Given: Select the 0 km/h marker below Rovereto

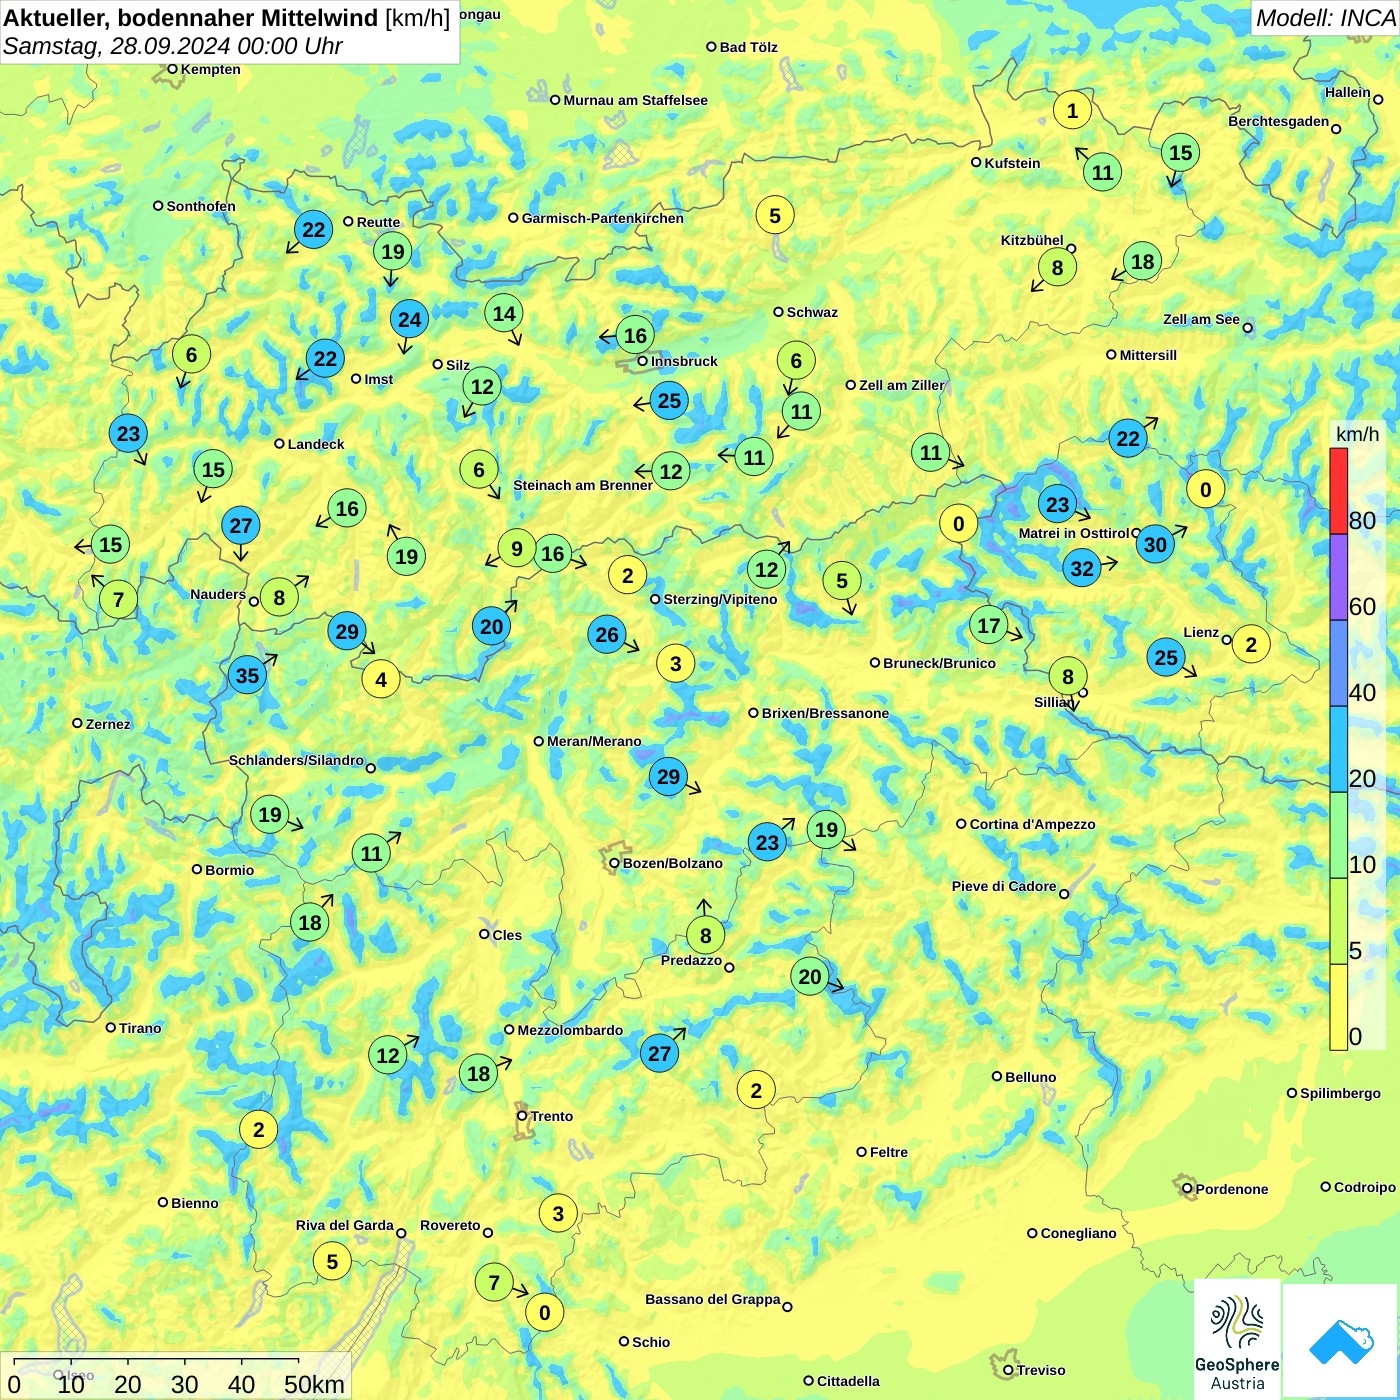Looking at the screenshot, I should click(x=544, y=1313).
